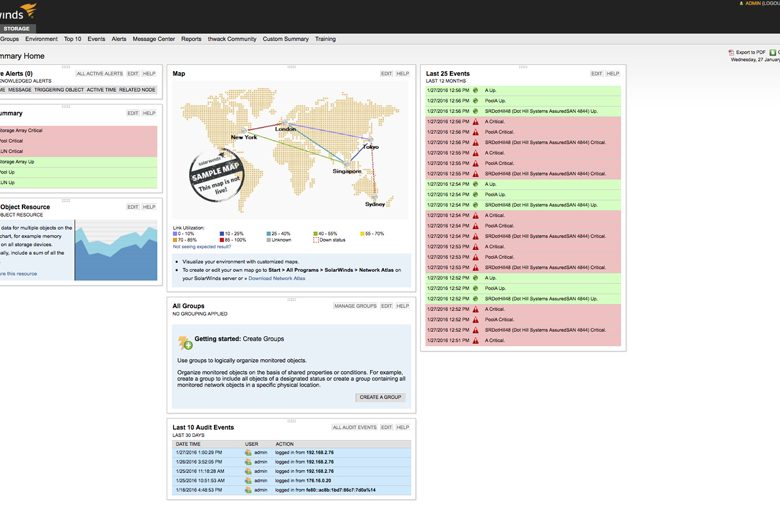This screenshot has width=780, height=508.
Task: Click green Up icon on 12:52 PM A Up event
Action: click(x=475, y=278)
